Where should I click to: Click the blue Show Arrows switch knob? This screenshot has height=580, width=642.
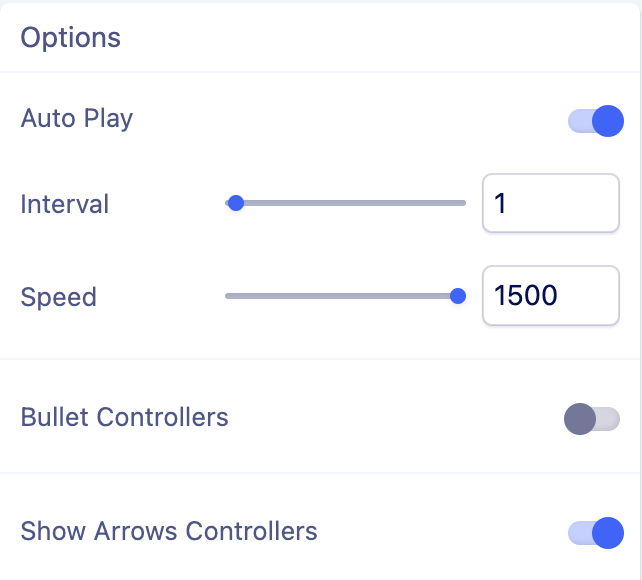(x=607, y=533)
